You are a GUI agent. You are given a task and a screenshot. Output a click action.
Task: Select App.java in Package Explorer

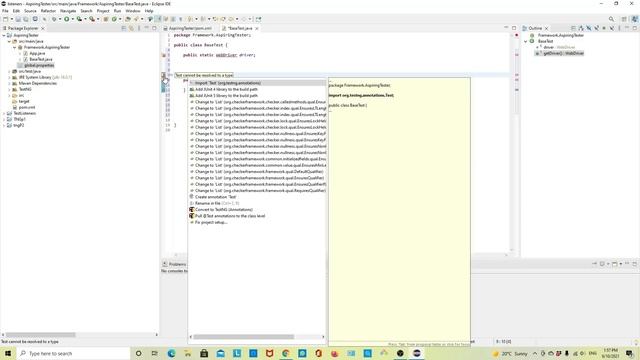tap(37, 53)
